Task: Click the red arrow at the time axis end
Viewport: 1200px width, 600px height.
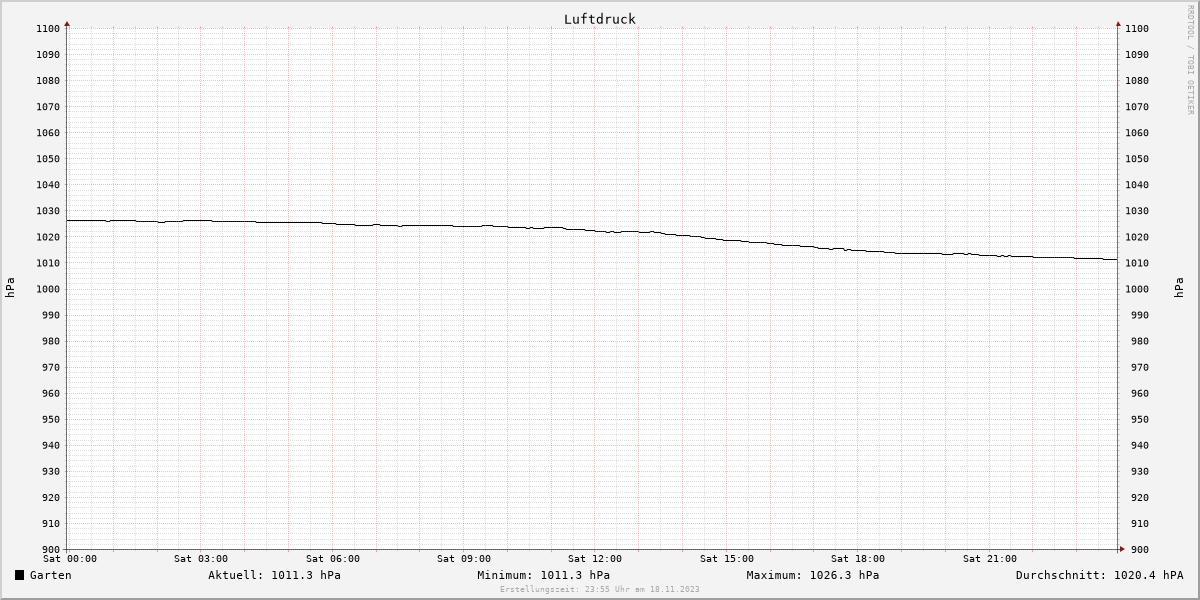Action: coord(1121,549)
